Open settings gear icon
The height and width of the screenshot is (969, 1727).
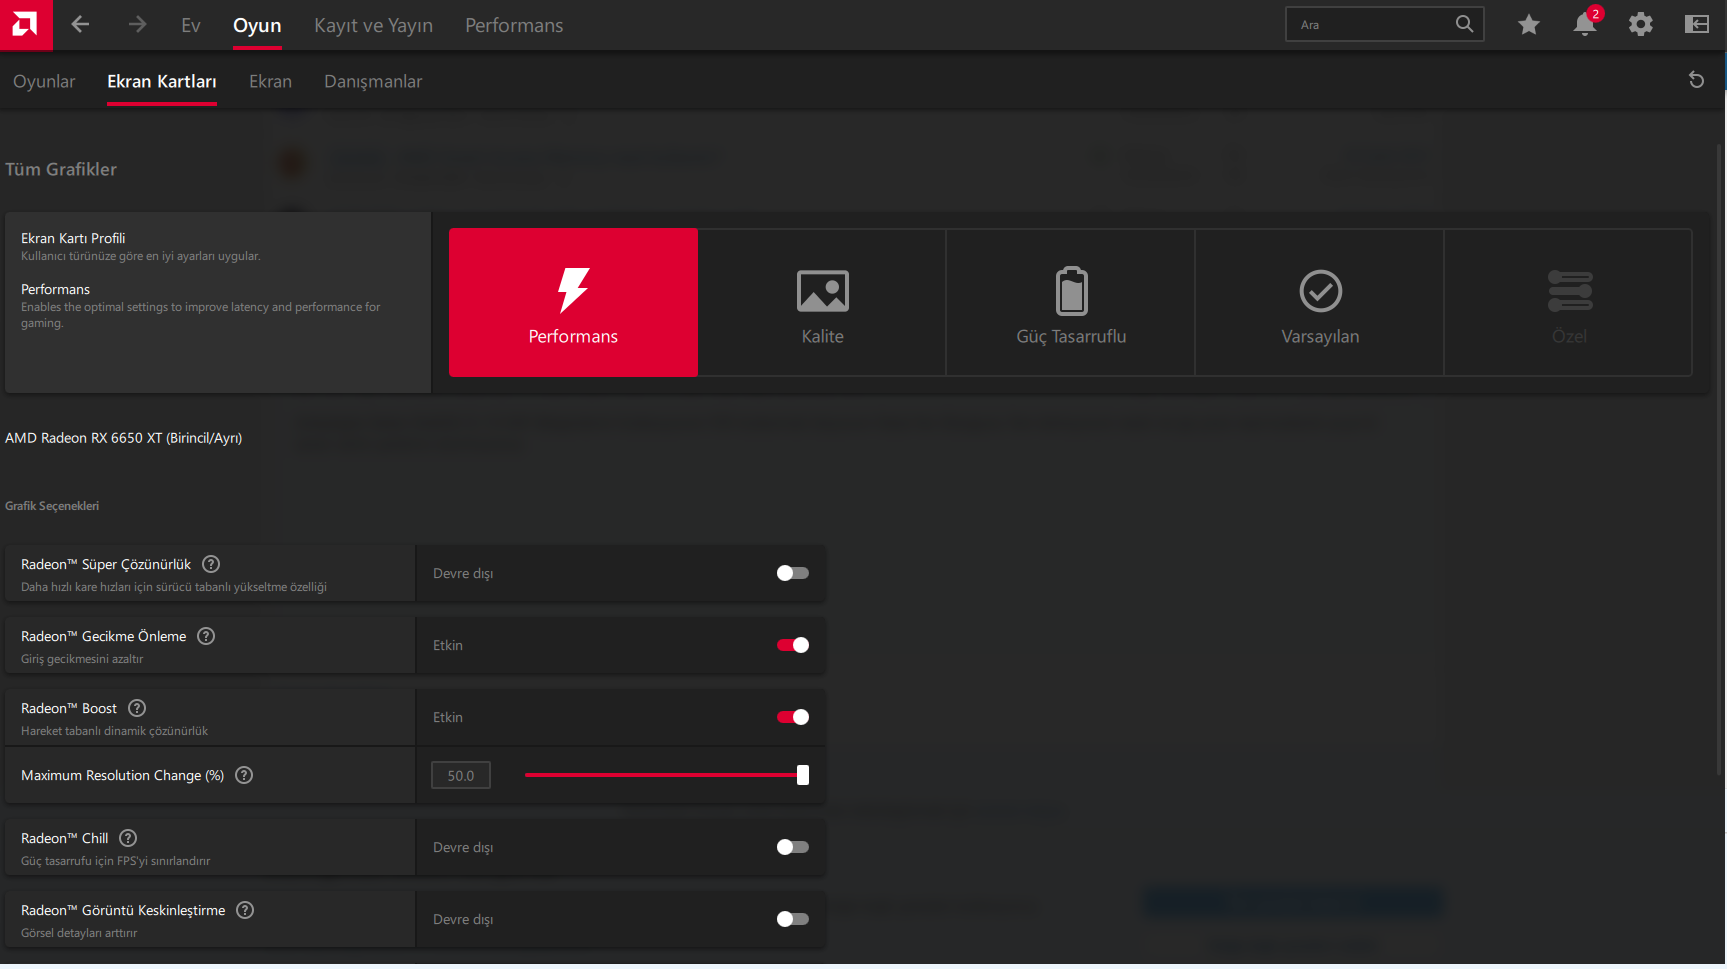point(1640,25)
